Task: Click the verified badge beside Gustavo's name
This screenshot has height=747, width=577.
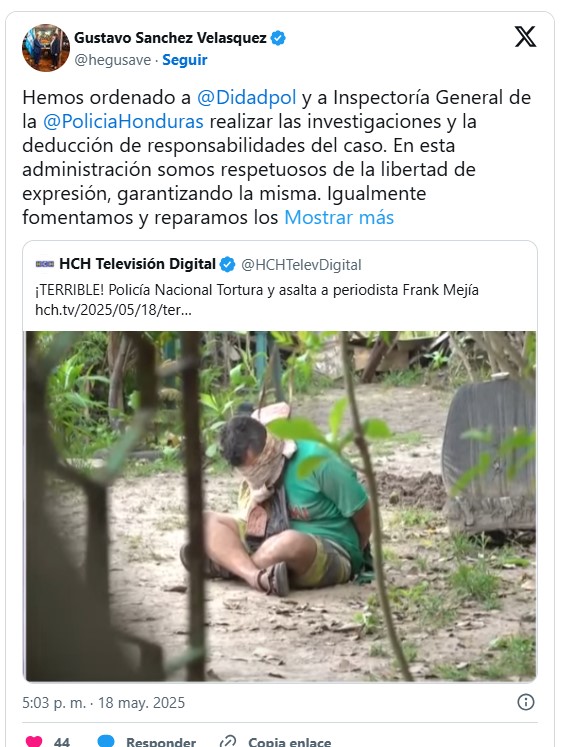Action: 278,38
